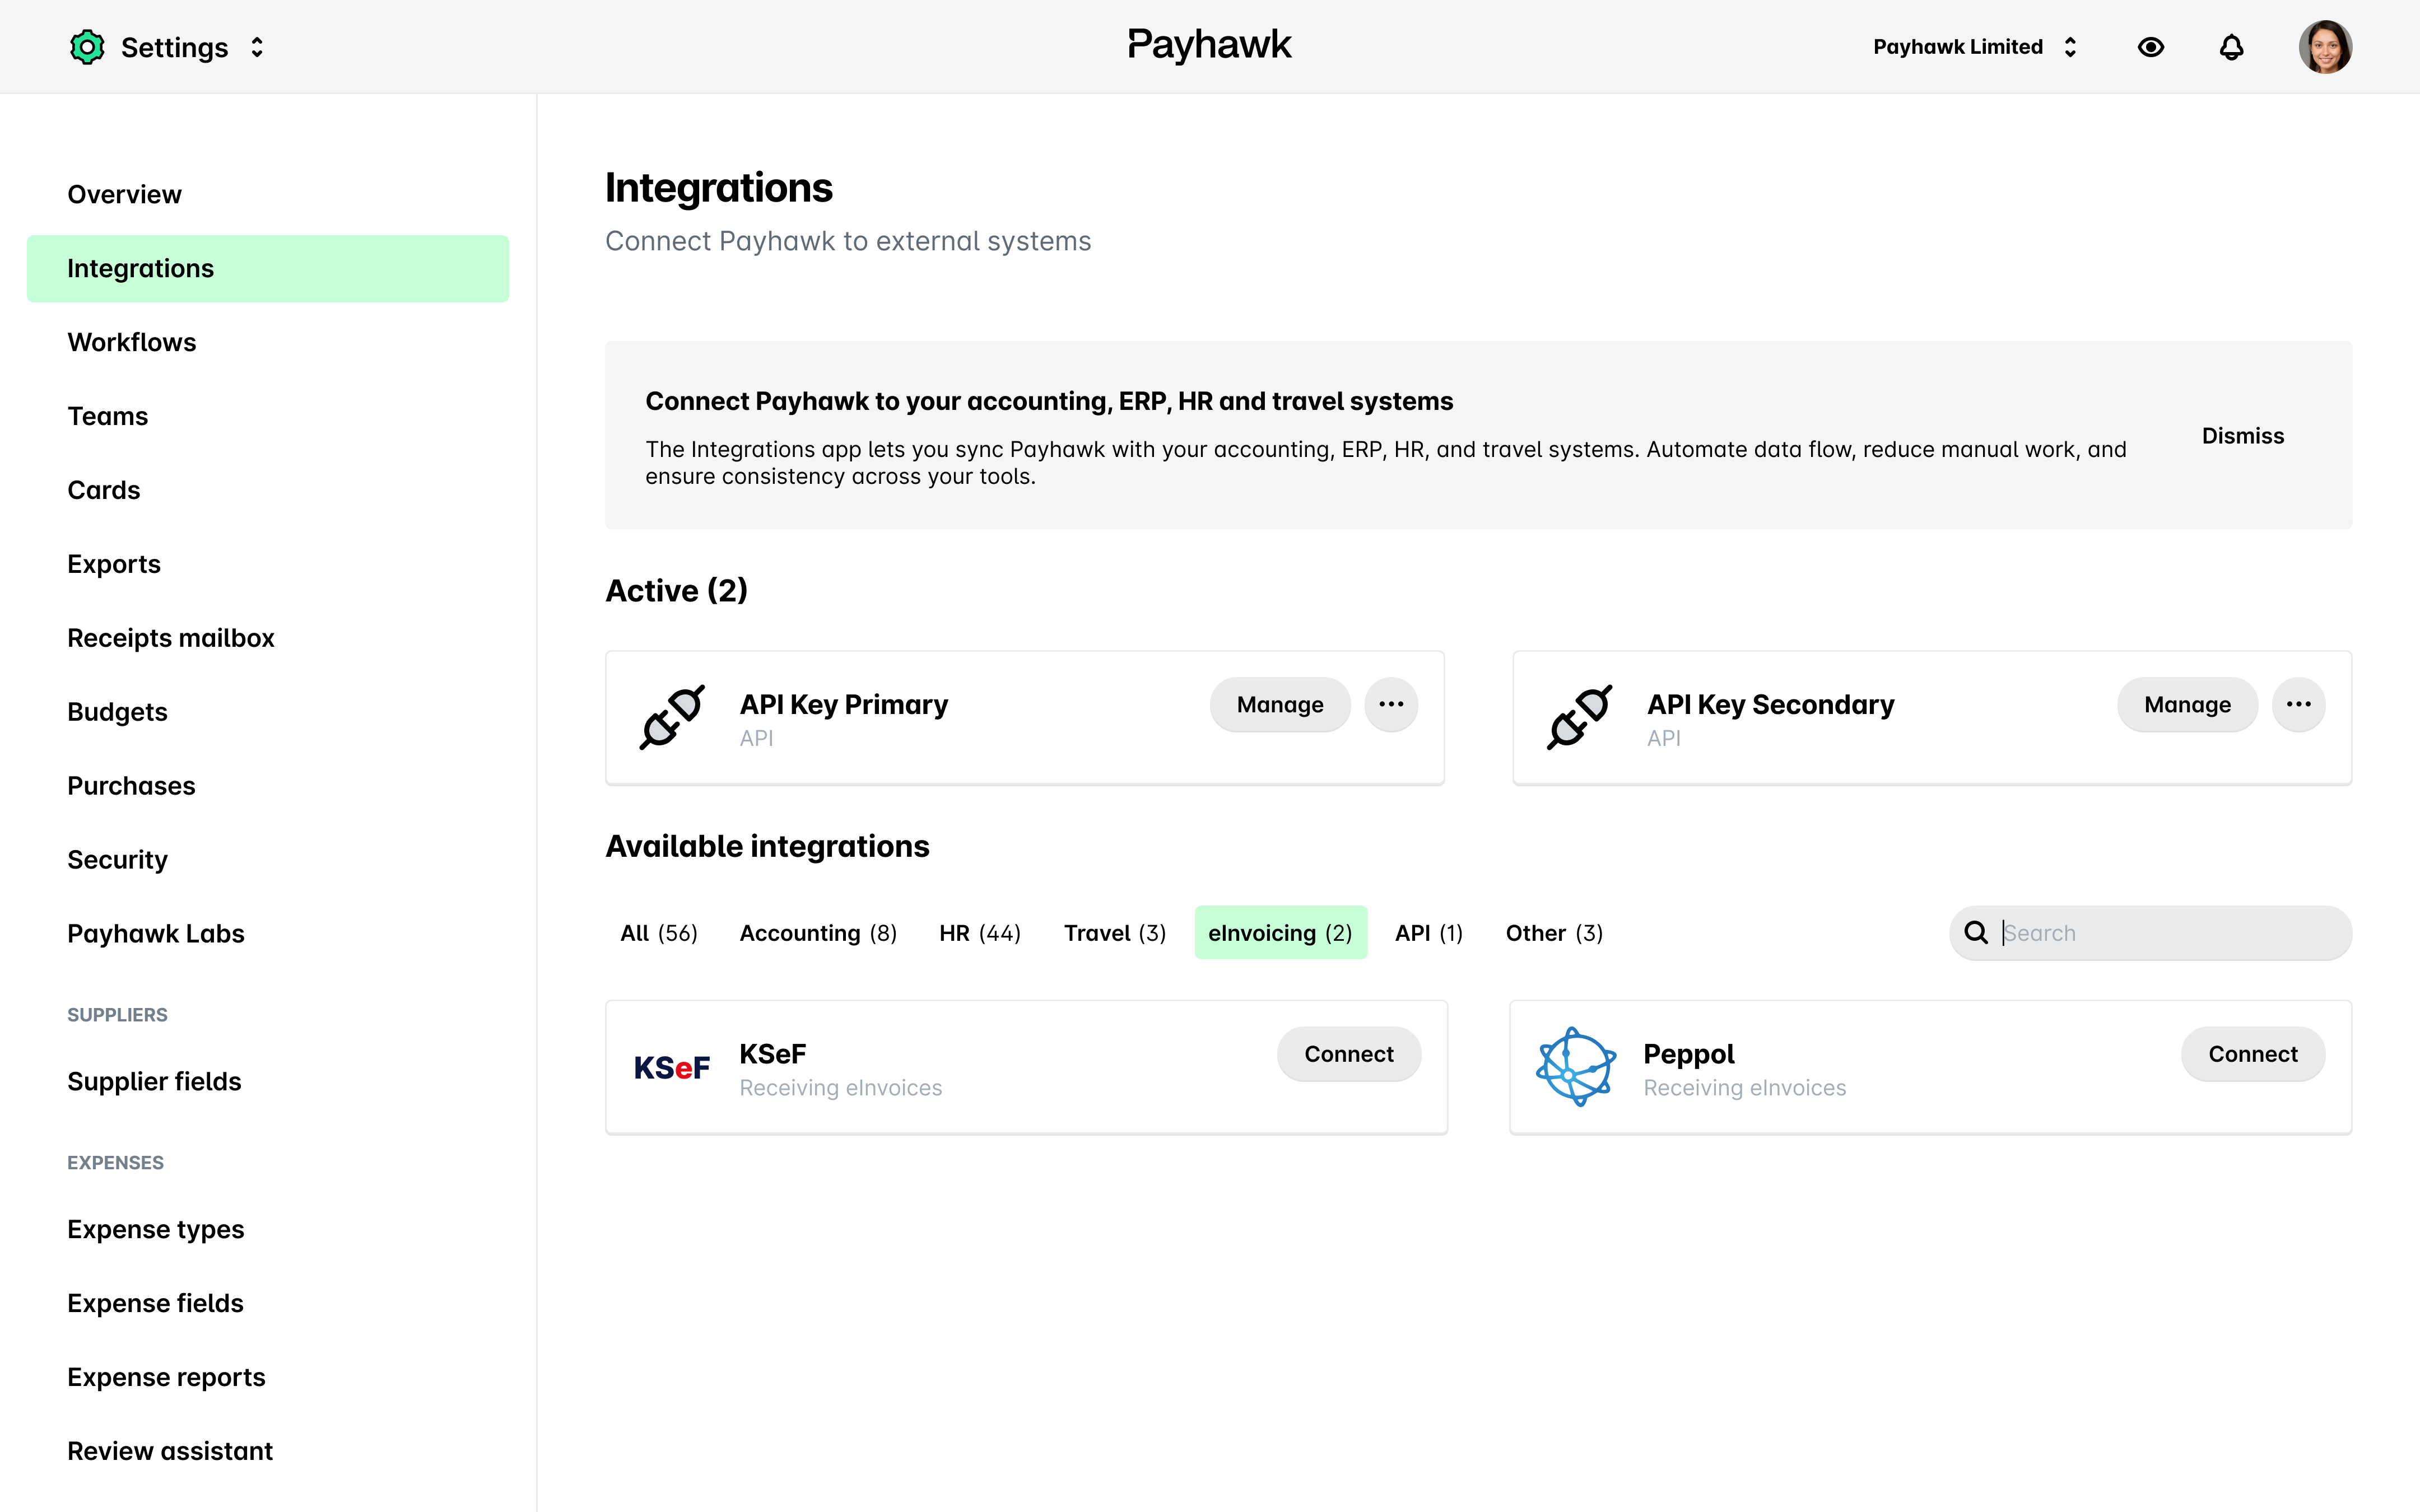Dismiss the integrations info banner
This screenshot has width=2420, height=1512.
(2242, 435)
